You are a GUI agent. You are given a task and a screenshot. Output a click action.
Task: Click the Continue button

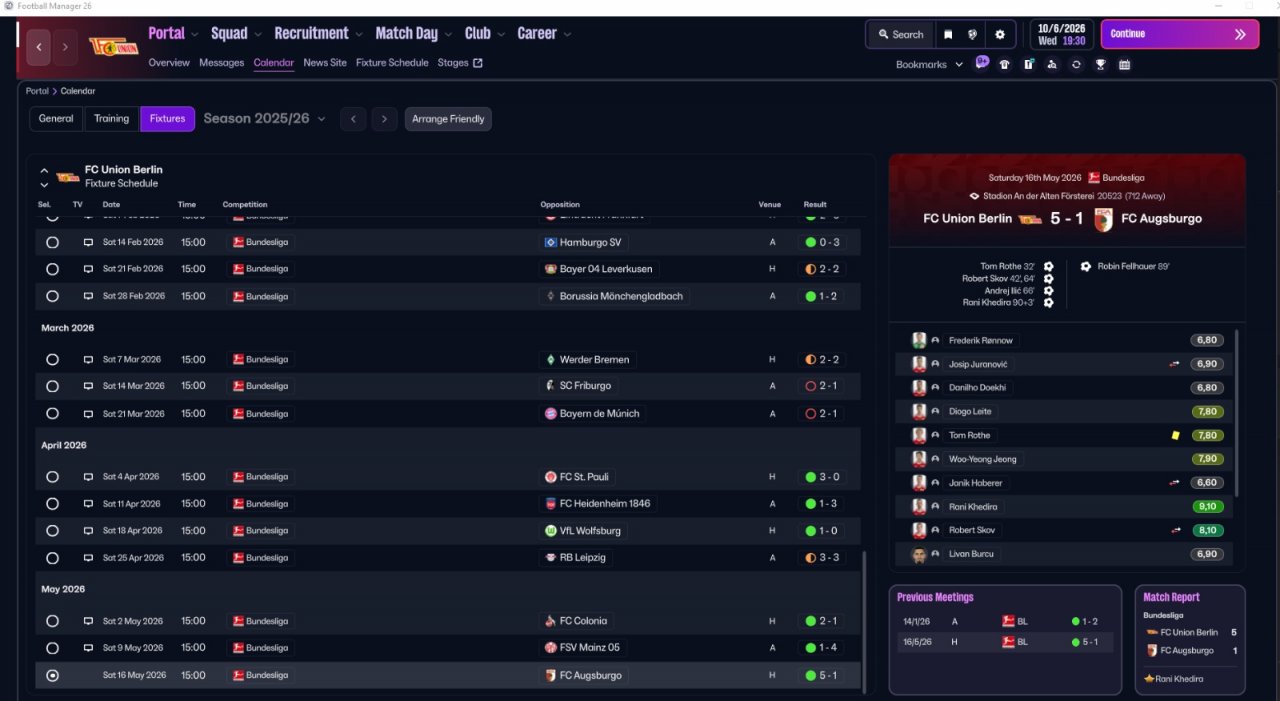coord(1180,34)
